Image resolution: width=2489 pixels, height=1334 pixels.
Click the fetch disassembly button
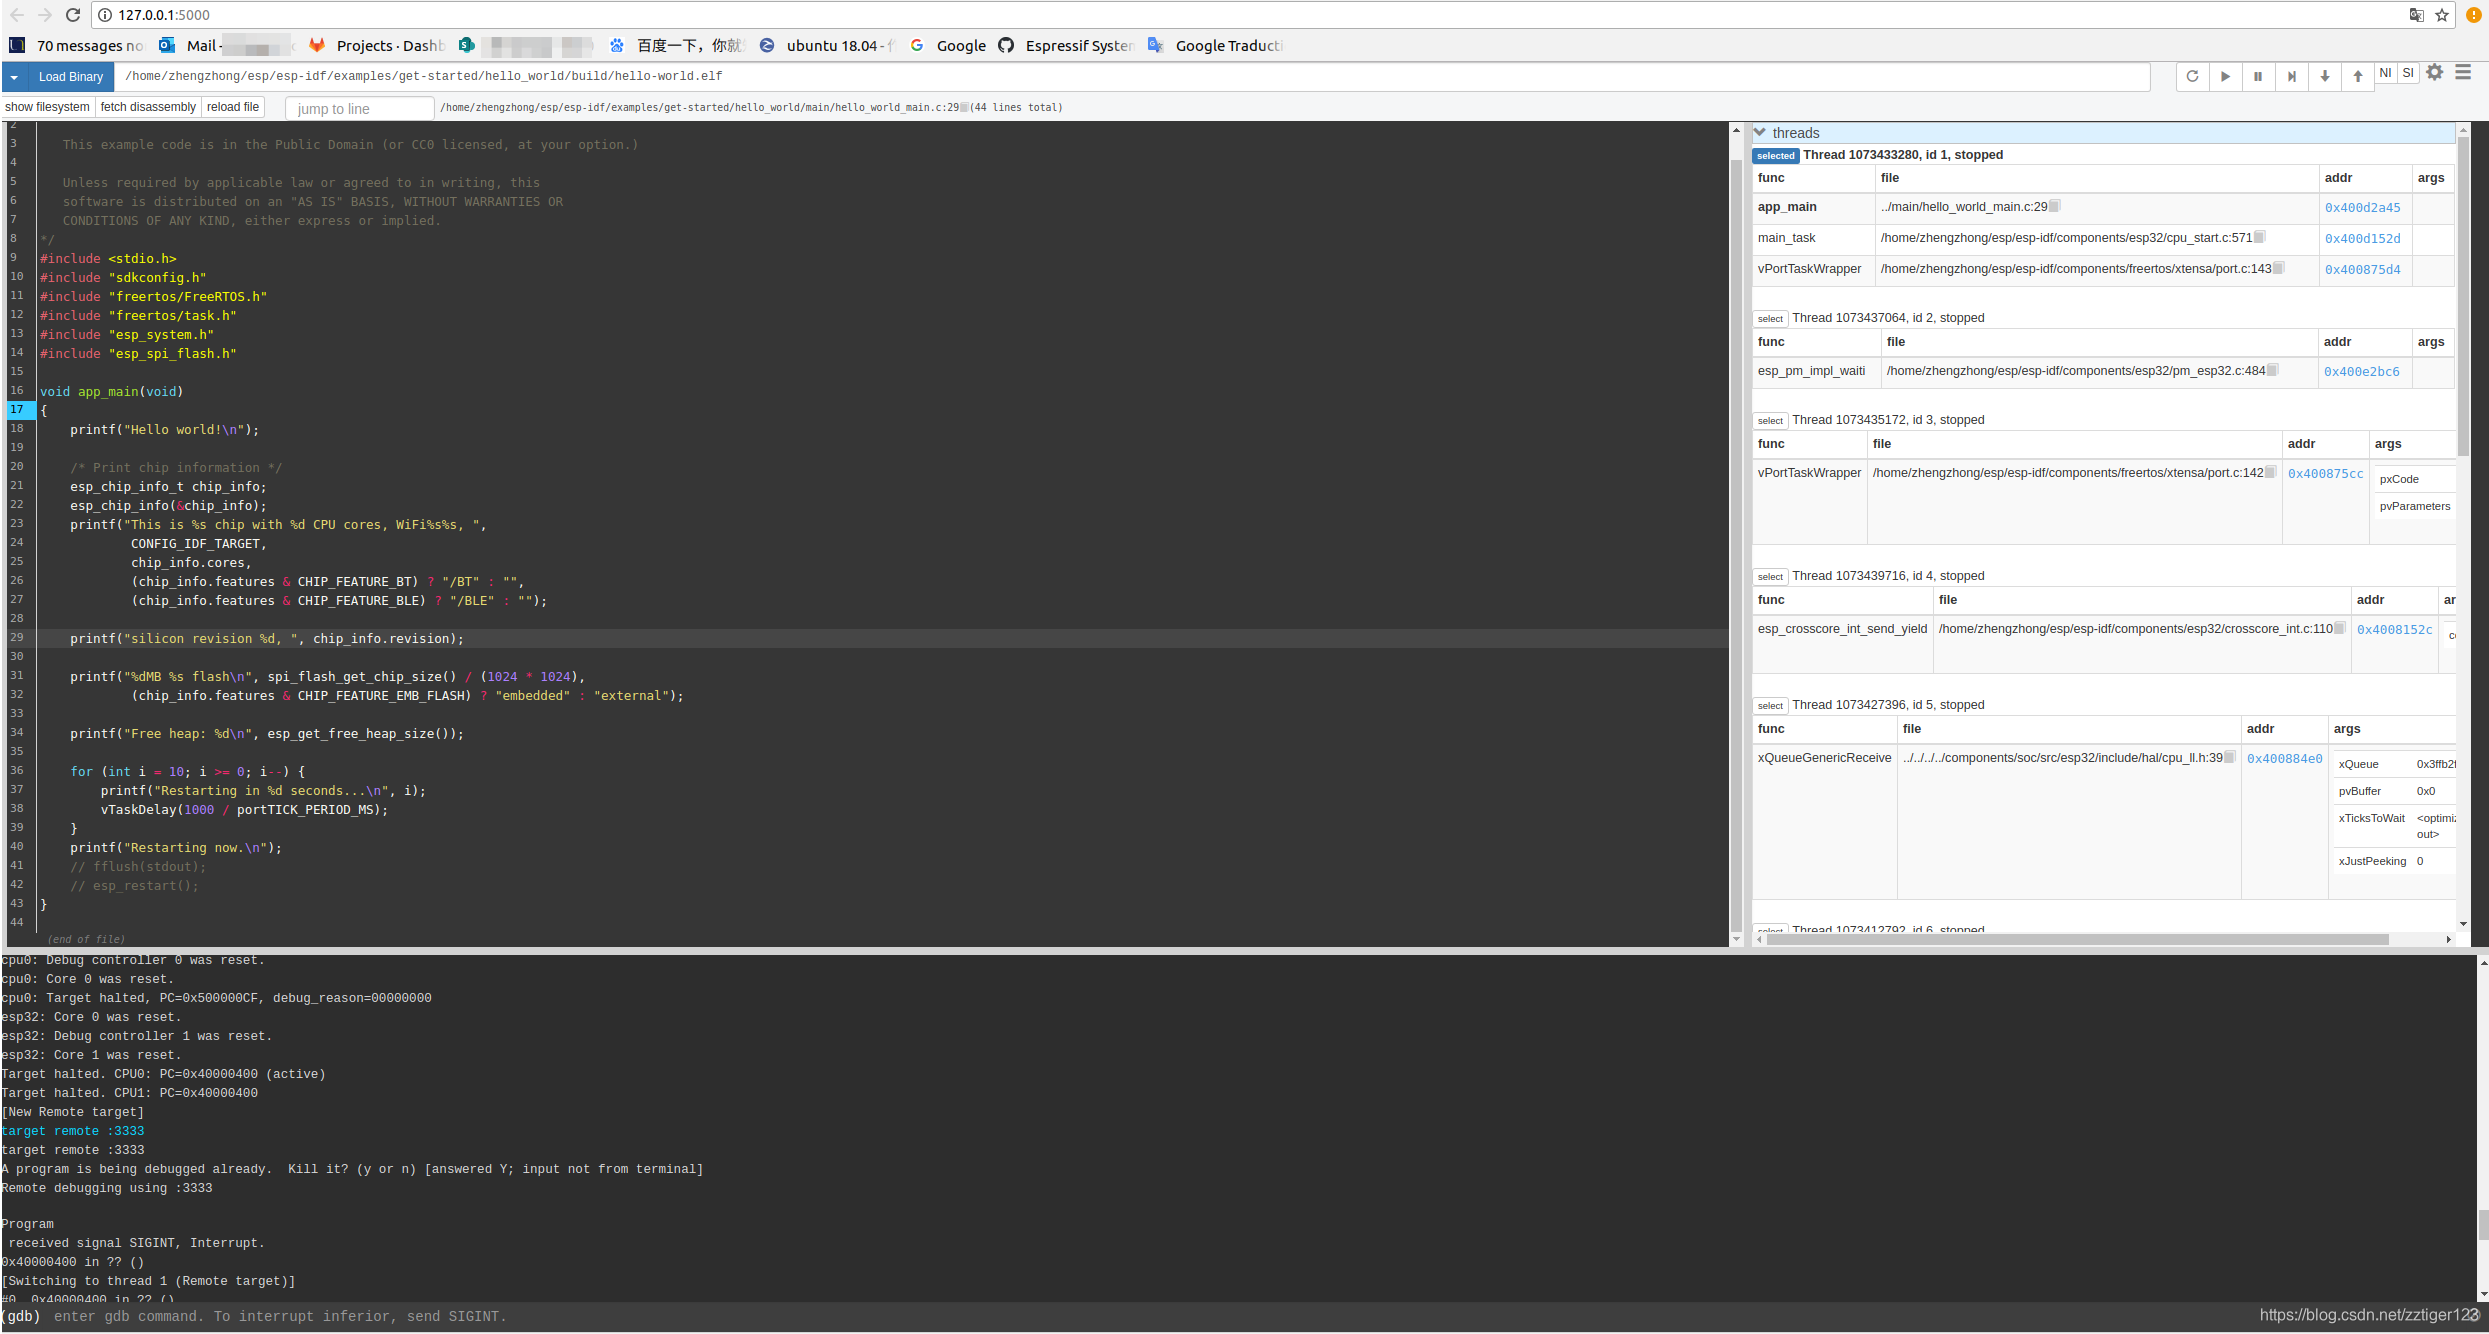pyautogui.click(x=148, y=105)
